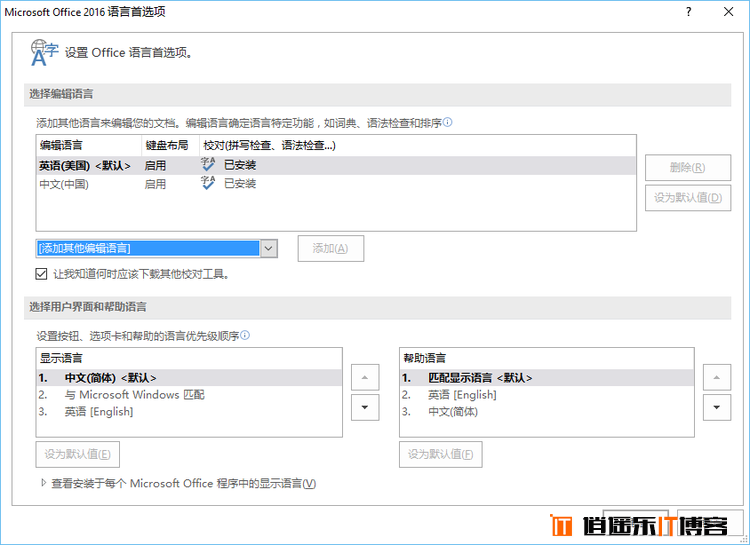Select 中文(简体) <默认> in display language list
The image size is (750, 545).
pyautogui.click(x=189, y=378)
